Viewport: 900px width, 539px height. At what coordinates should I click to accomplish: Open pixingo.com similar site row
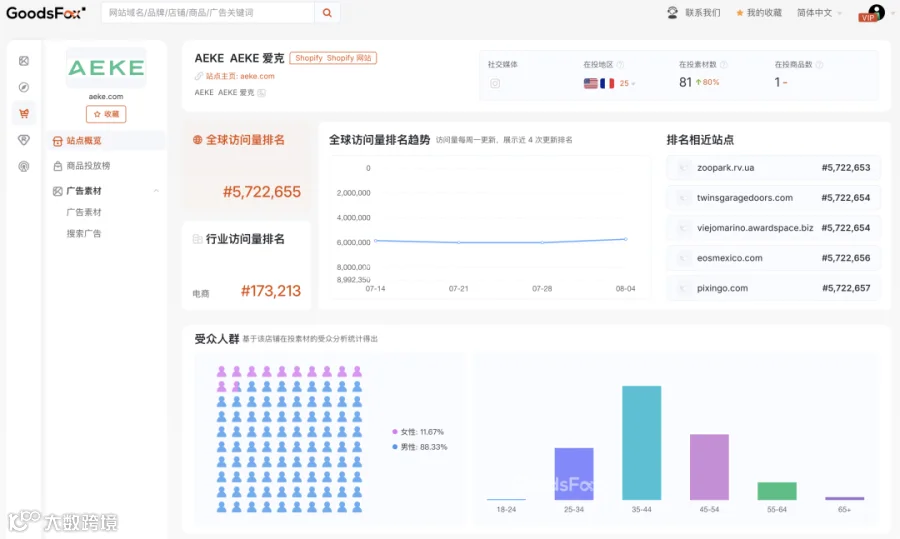pos(773,288)
